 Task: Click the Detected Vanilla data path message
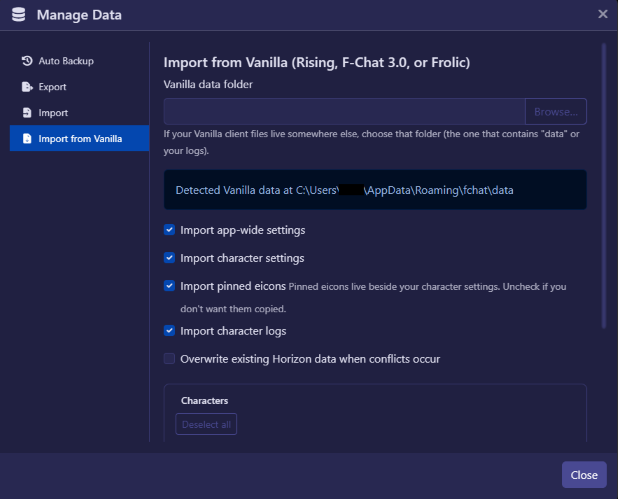[375, 190]
